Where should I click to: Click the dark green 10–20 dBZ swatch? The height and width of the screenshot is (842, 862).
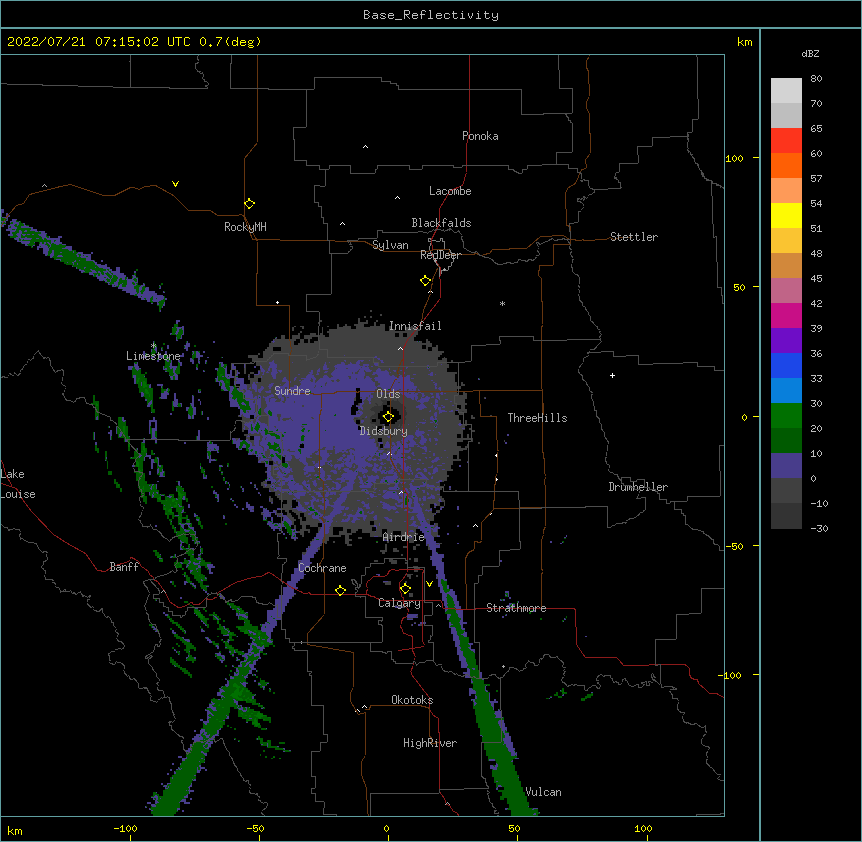point(786,441)
